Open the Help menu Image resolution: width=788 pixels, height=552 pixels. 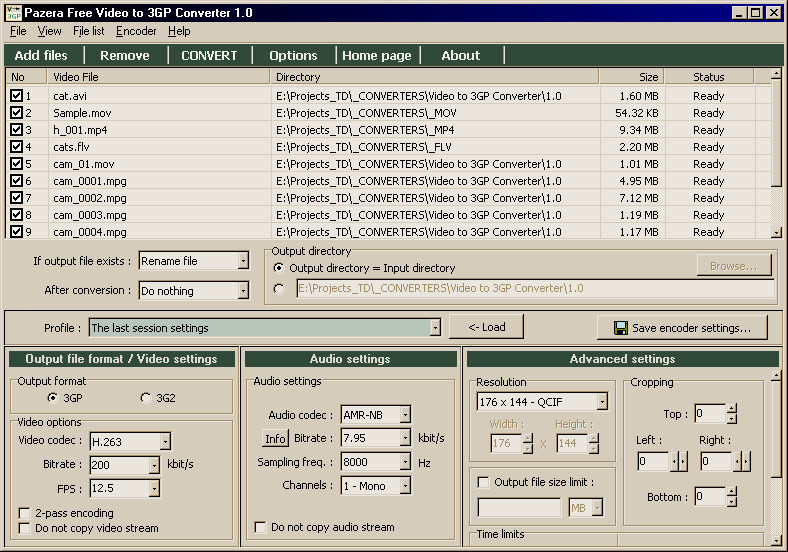[x=179, y=31]
